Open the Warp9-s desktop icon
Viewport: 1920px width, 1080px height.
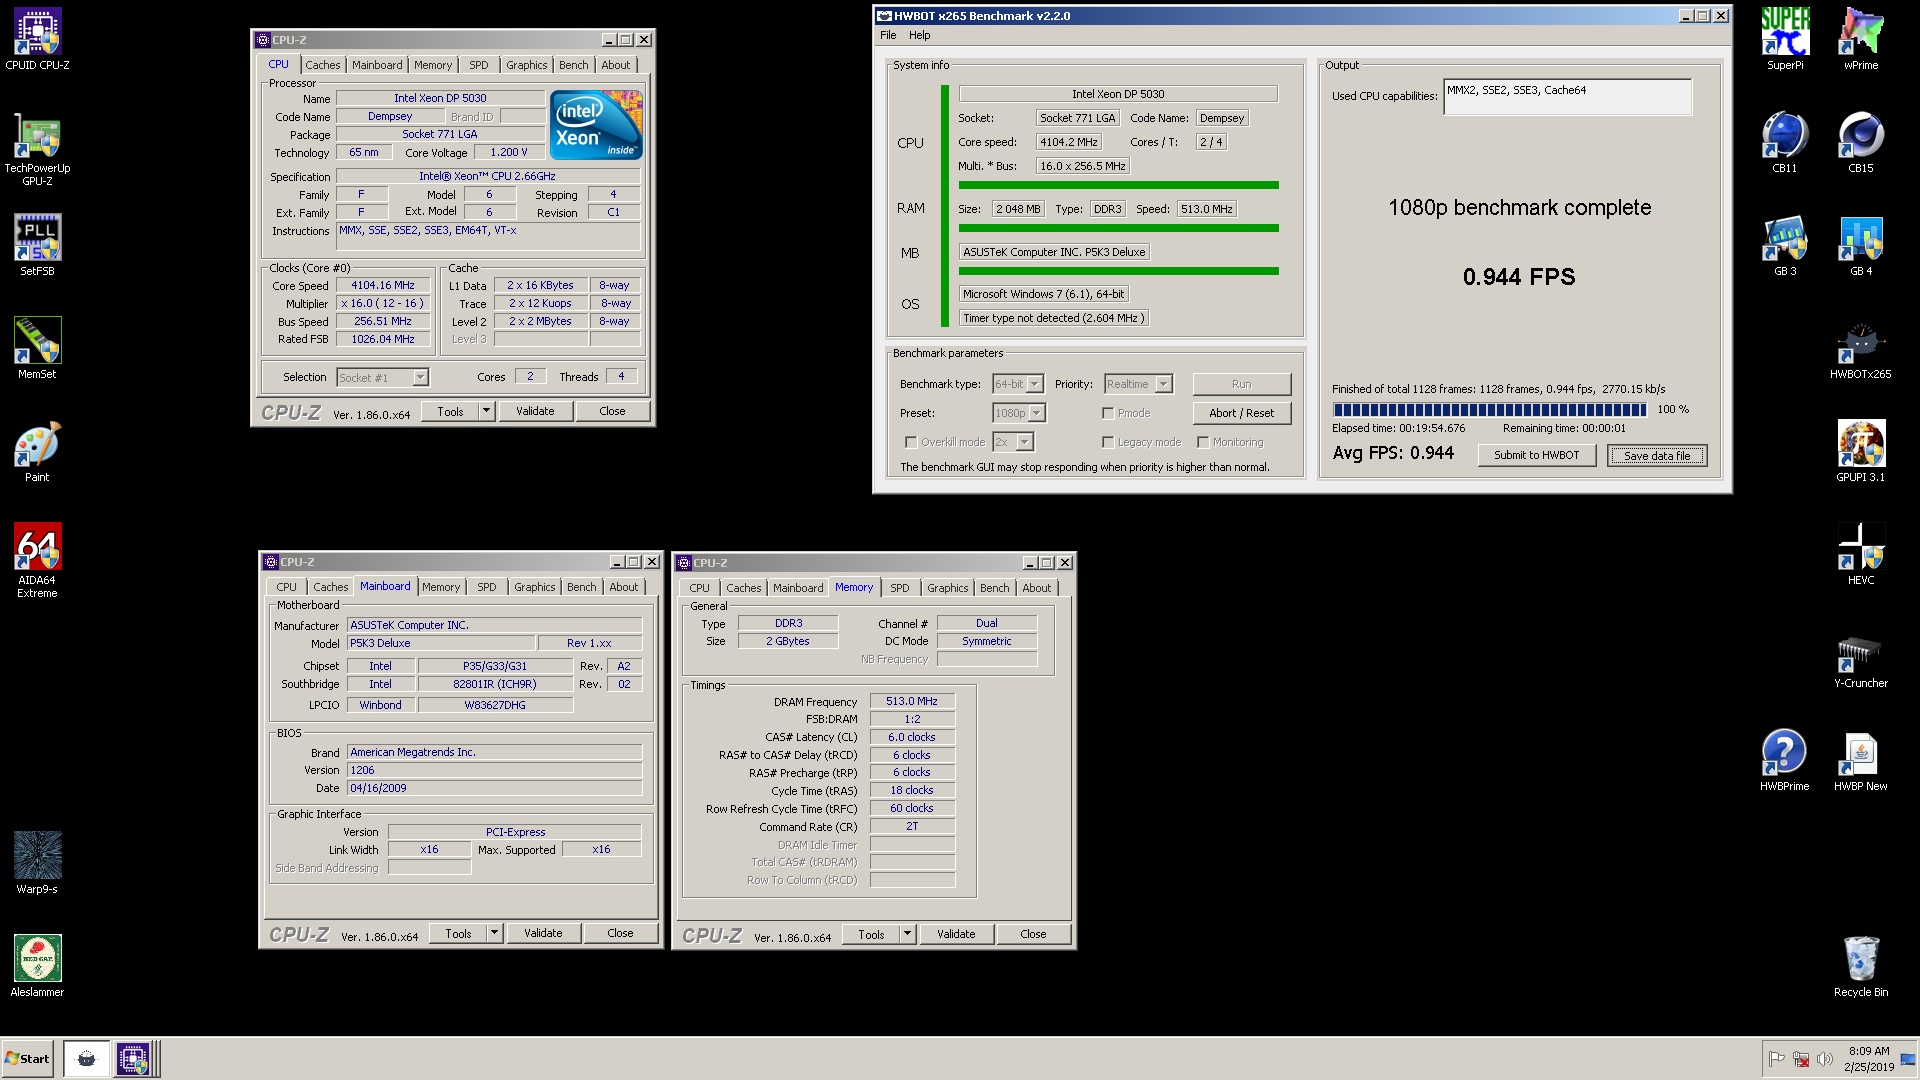[x=37, y=863]
